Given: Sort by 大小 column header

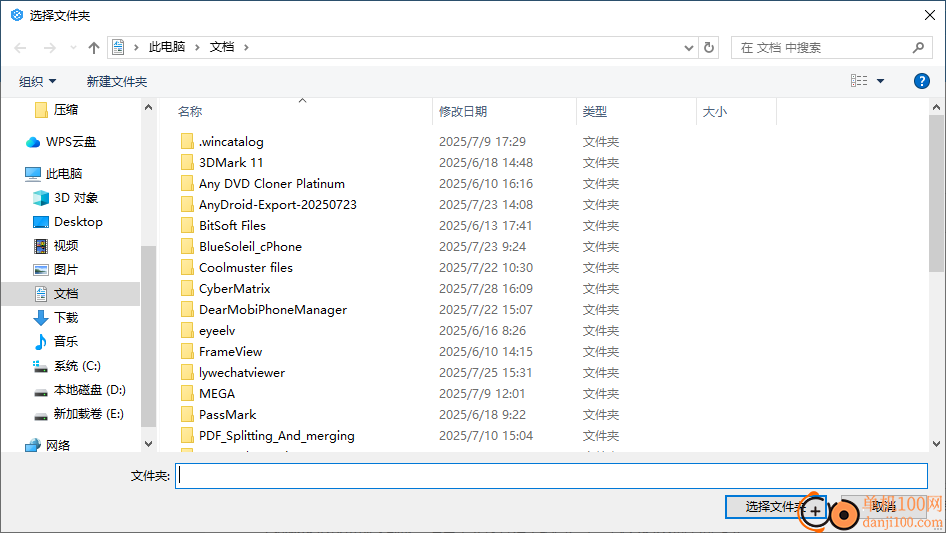Looking at the screenshot, I should (x=714, y=111).
